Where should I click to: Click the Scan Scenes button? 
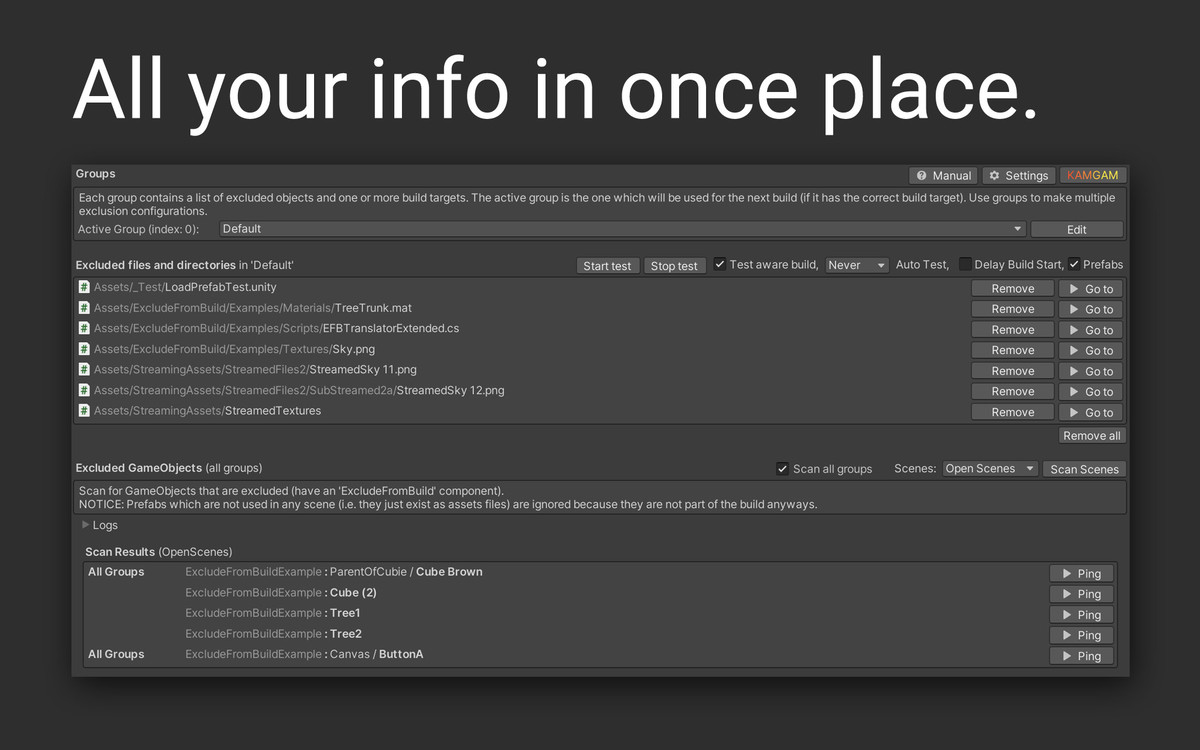(x=1084, y=468)
